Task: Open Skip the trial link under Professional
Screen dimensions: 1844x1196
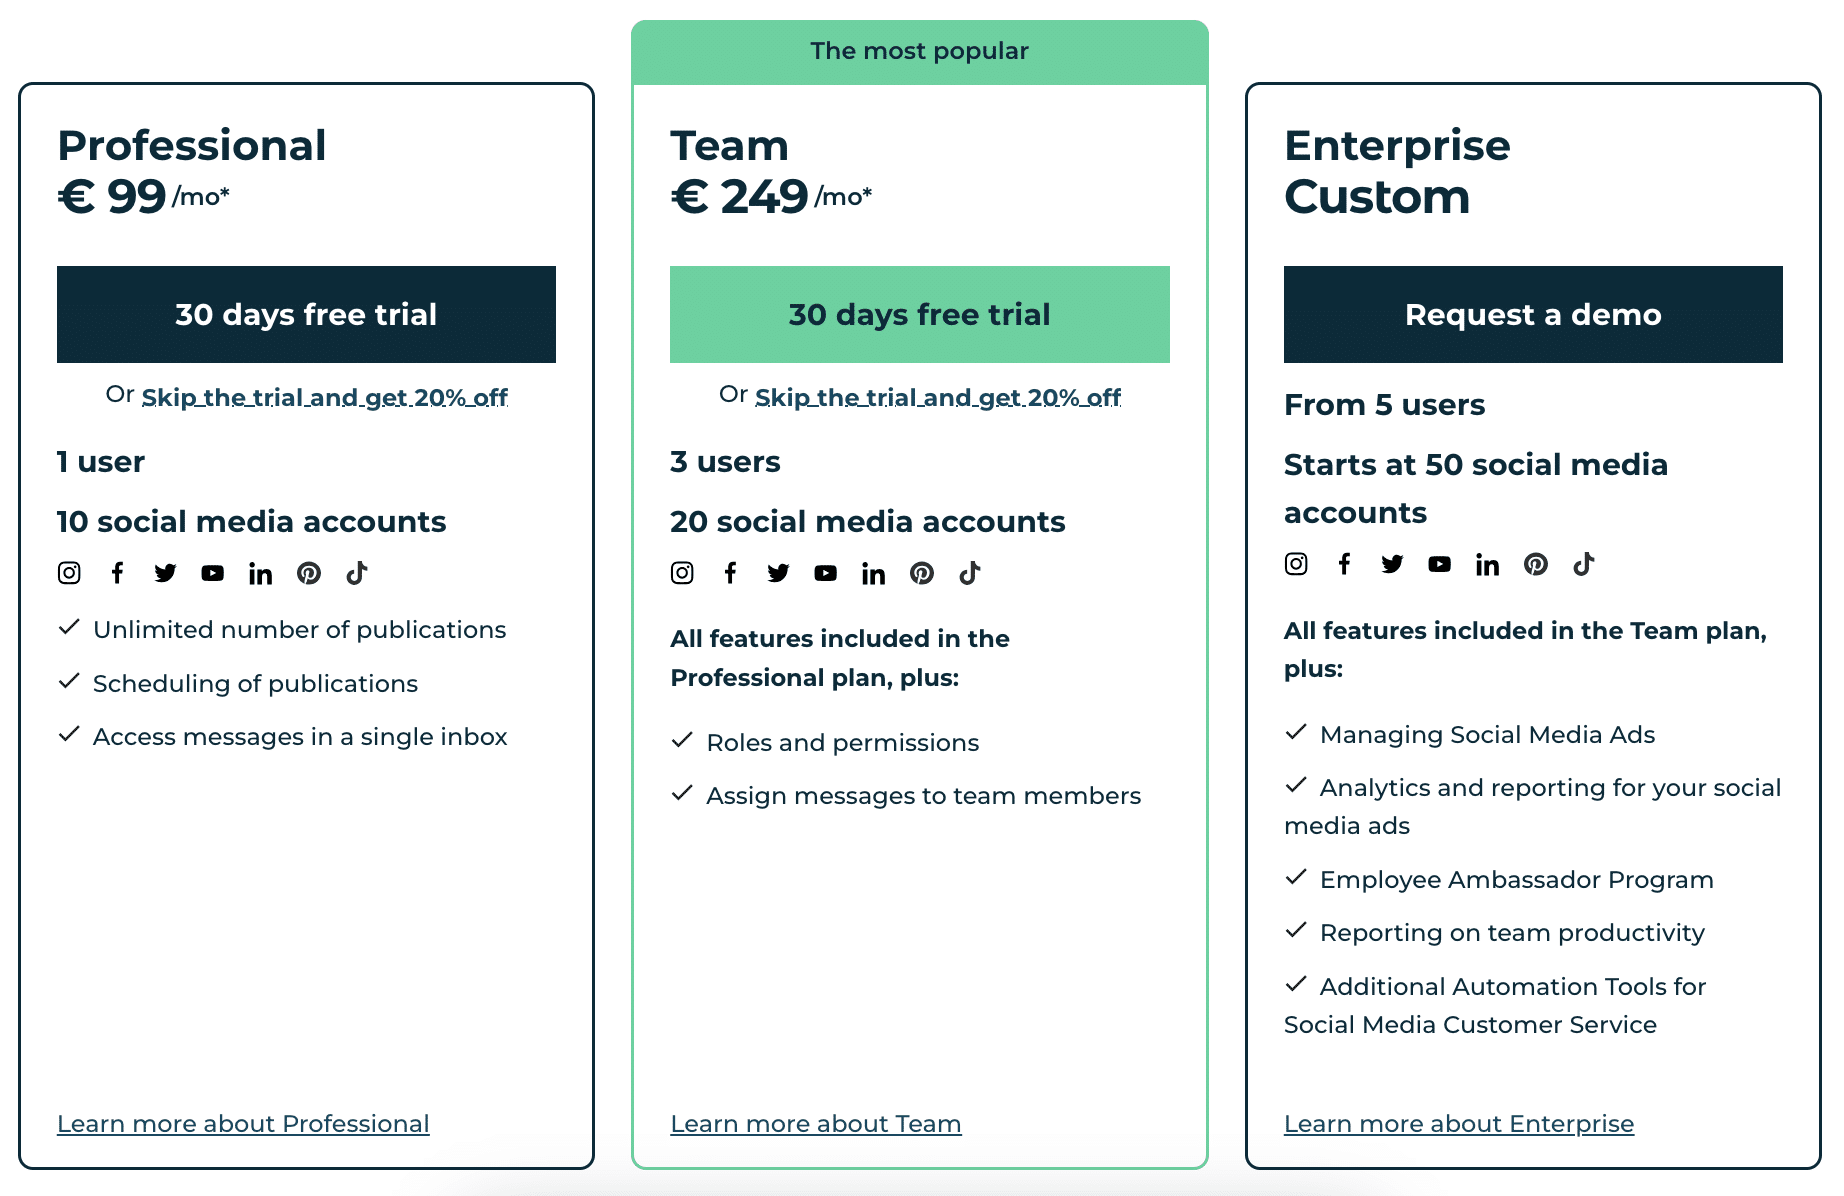Action: (325, 397)
